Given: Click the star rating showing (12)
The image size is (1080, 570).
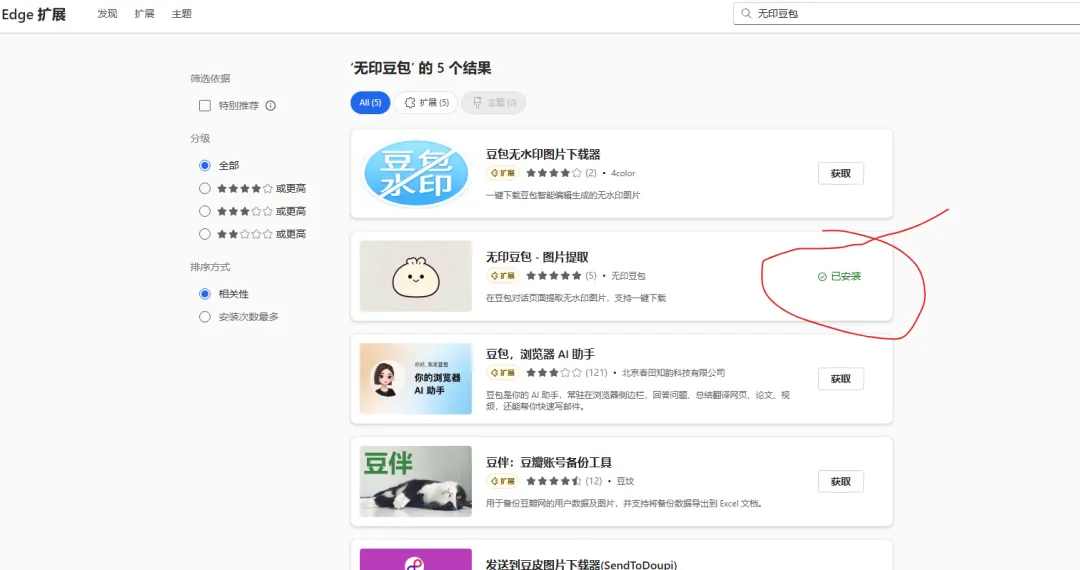Looking at the screenshot, I should pyautogui.click(x=554, y=481).
